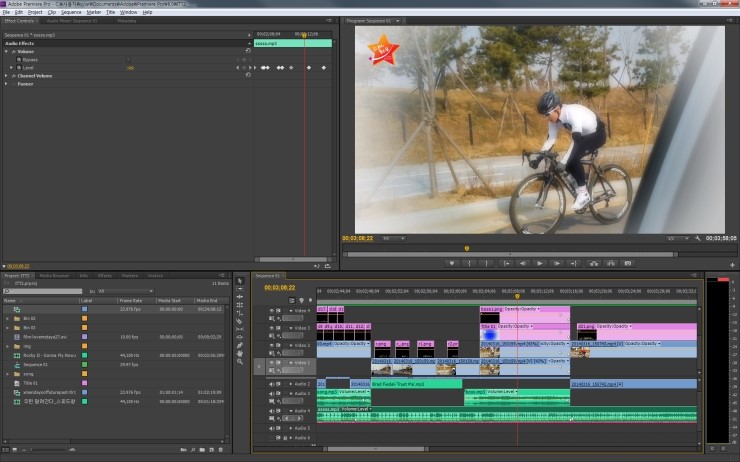
Task: Expand Channel Volume effect
Action: pyautogui.click(x=6, y=76)
